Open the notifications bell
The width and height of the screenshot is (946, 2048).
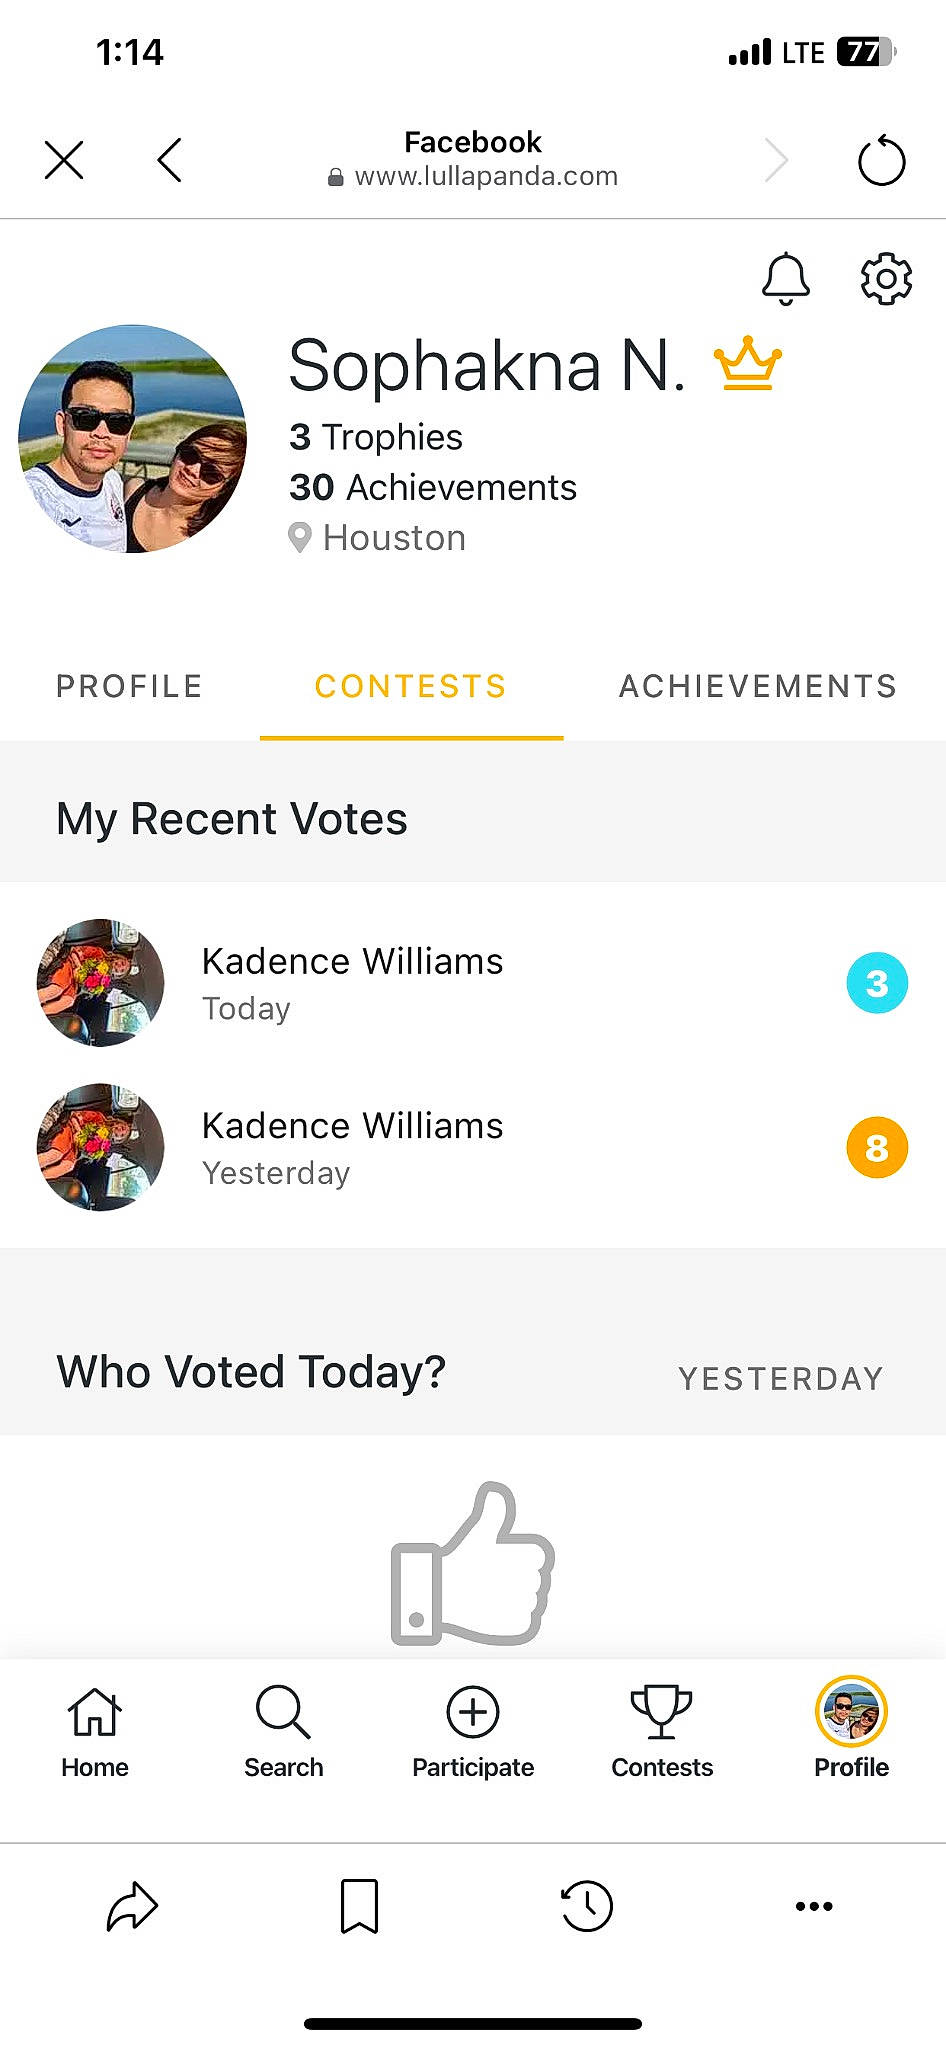786,278
